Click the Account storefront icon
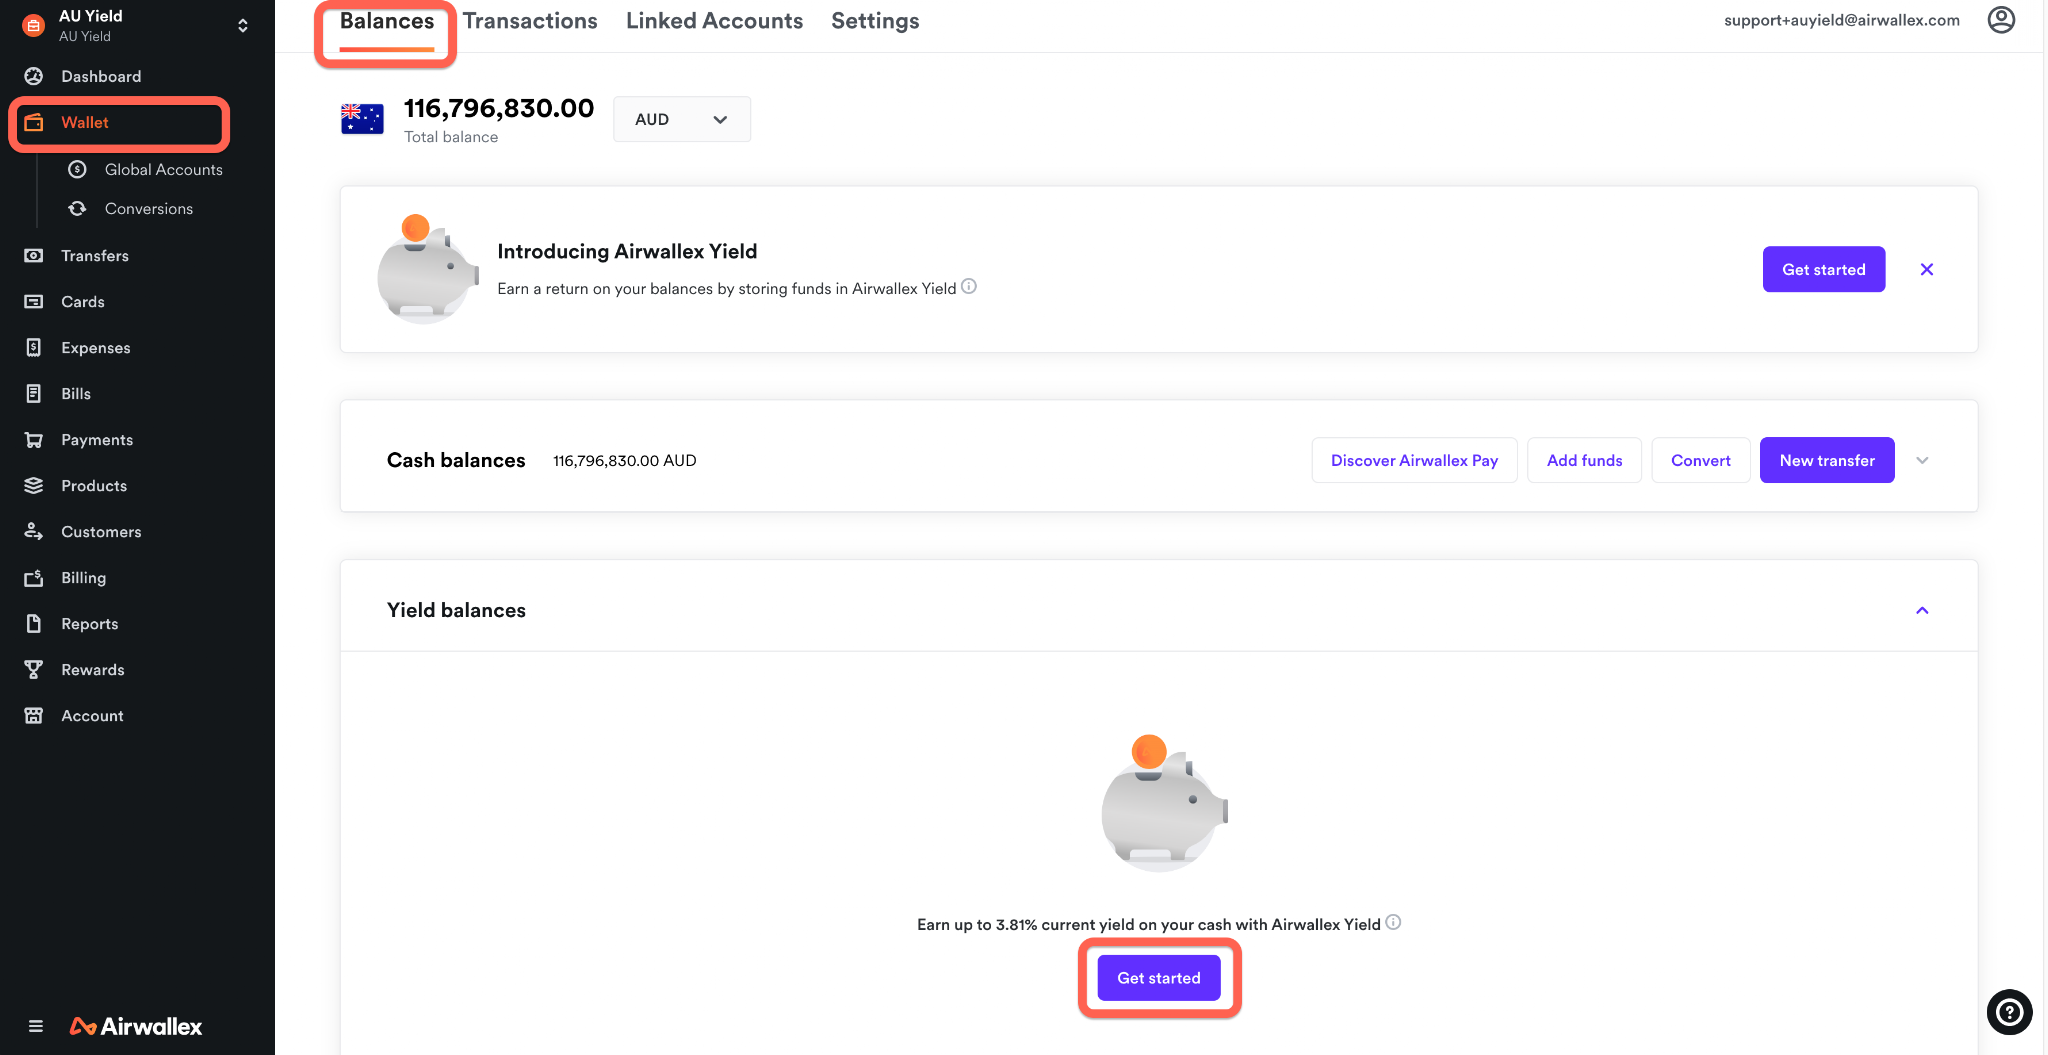This screenshot has height=1055, width=2048. coord(34,715)
